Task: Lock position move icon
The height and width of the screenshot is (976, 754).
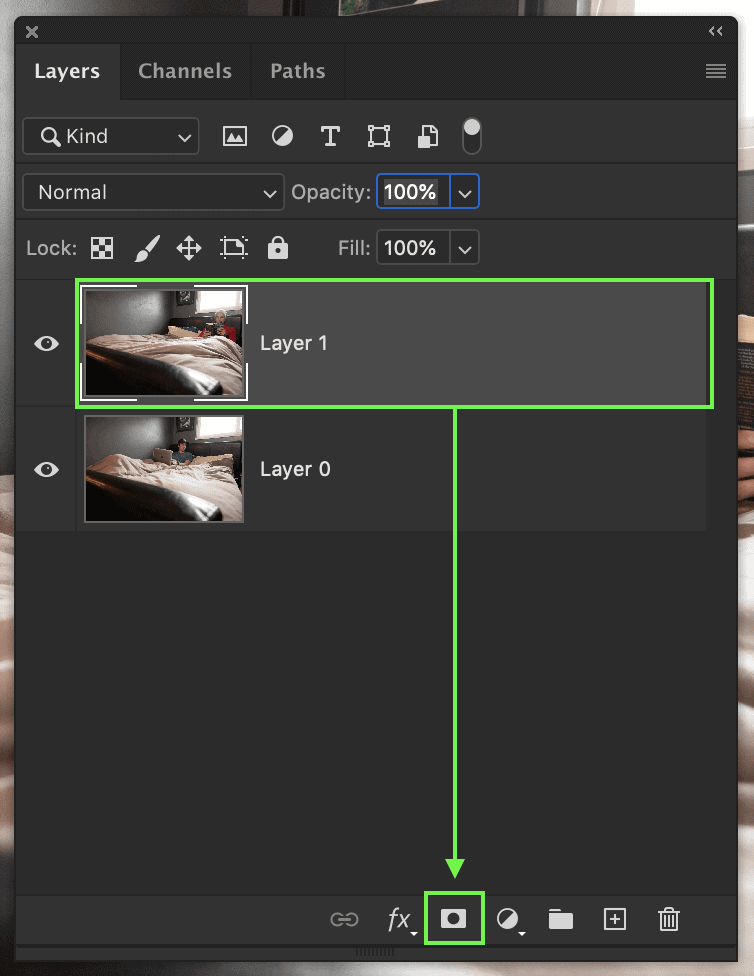Action: point(189,248)
